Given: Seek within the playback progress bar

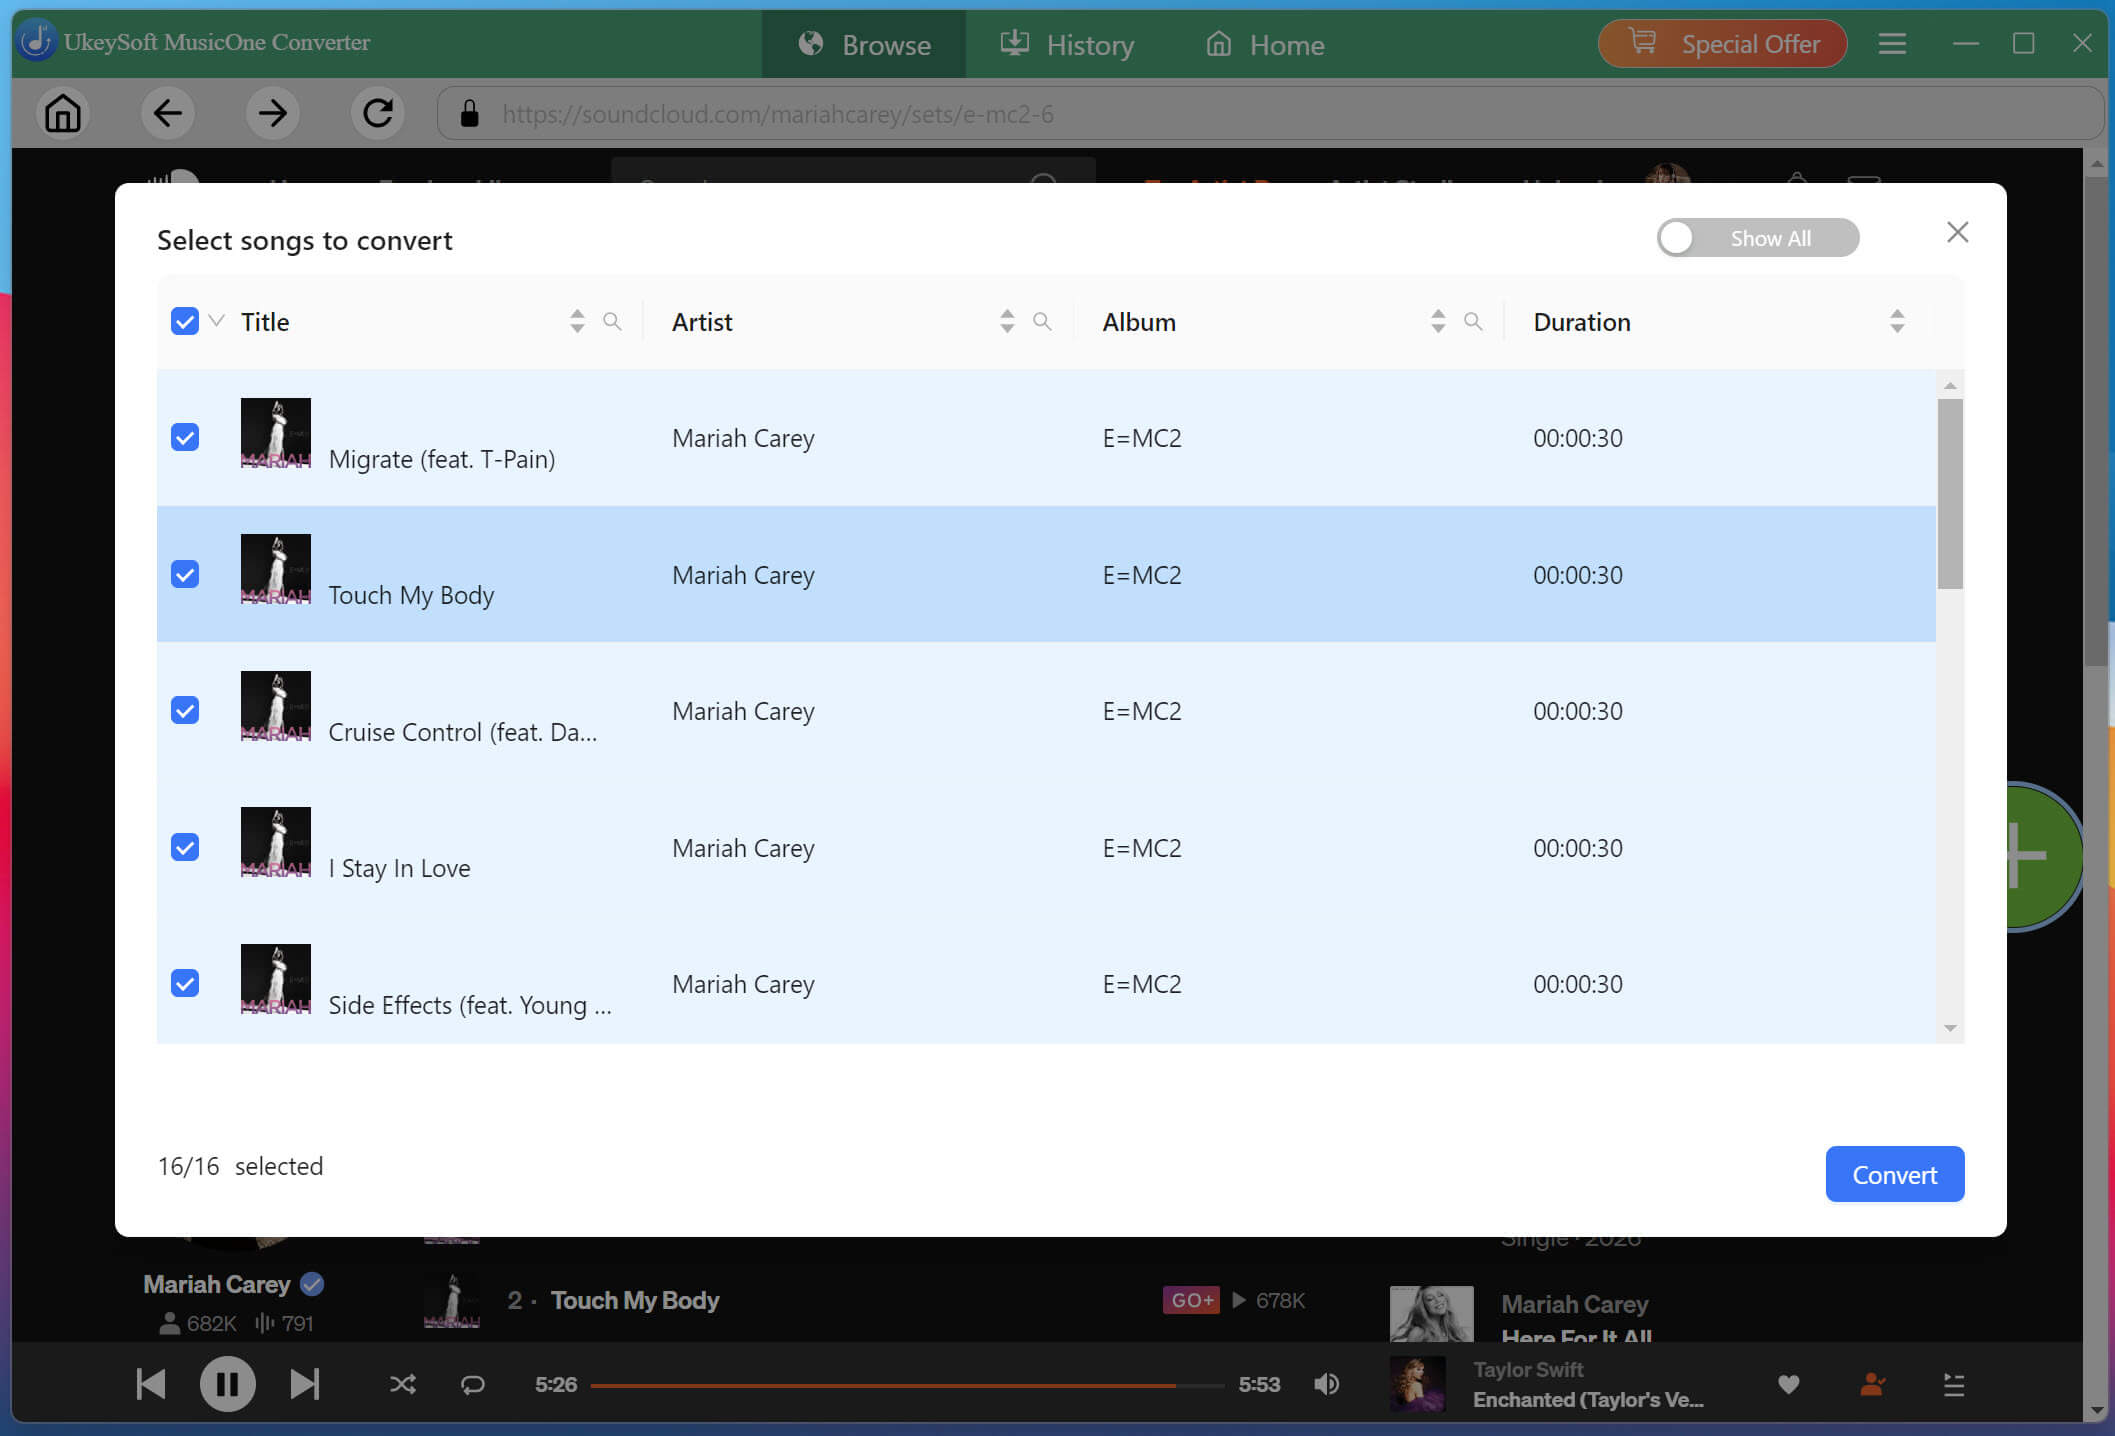Looking at the screenshot, I should 906,1385.
